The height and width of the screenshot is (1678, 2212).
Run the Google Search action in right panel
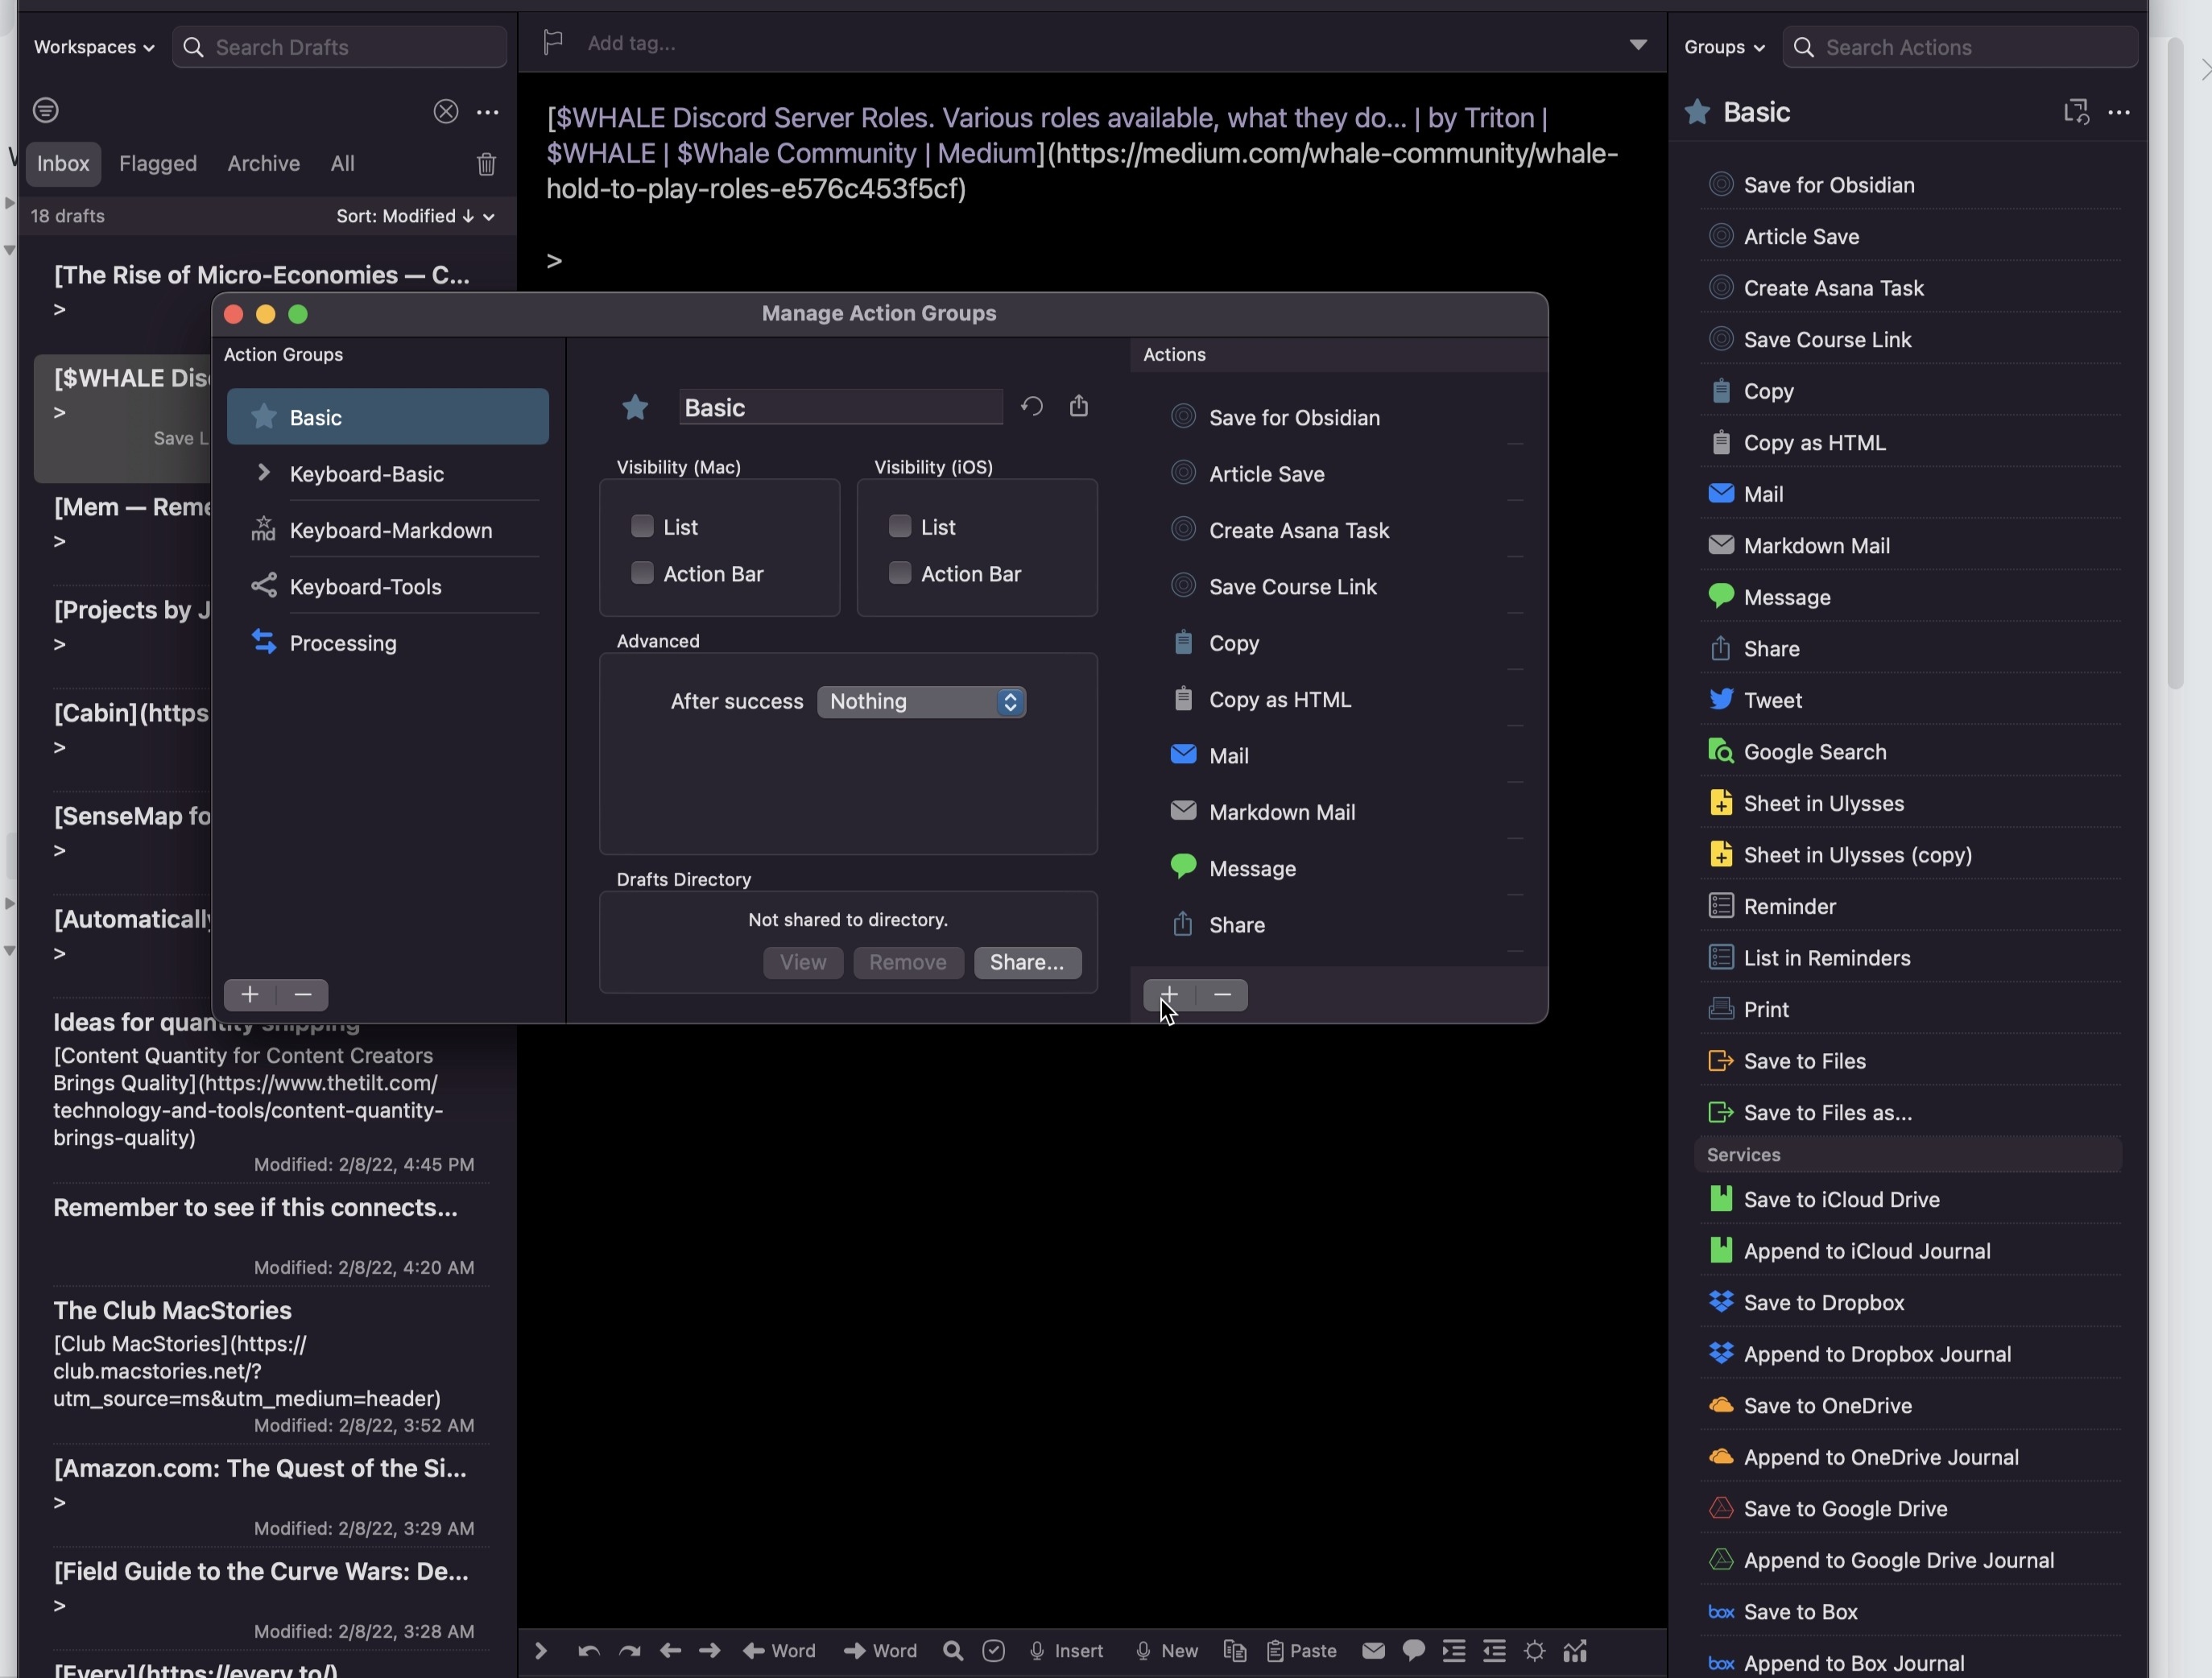click(x=1909, y=752)
